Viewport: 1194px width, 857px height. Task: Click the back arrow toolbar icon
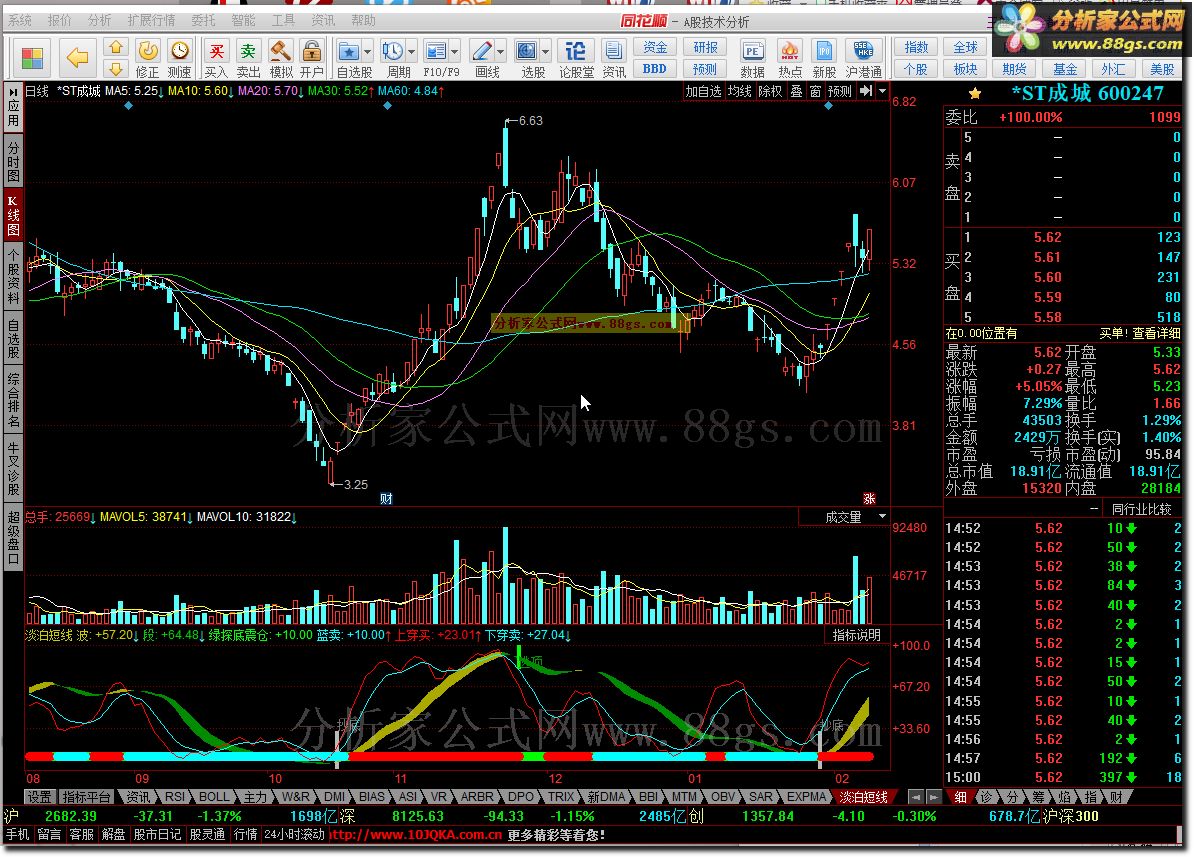pos(78,56)
